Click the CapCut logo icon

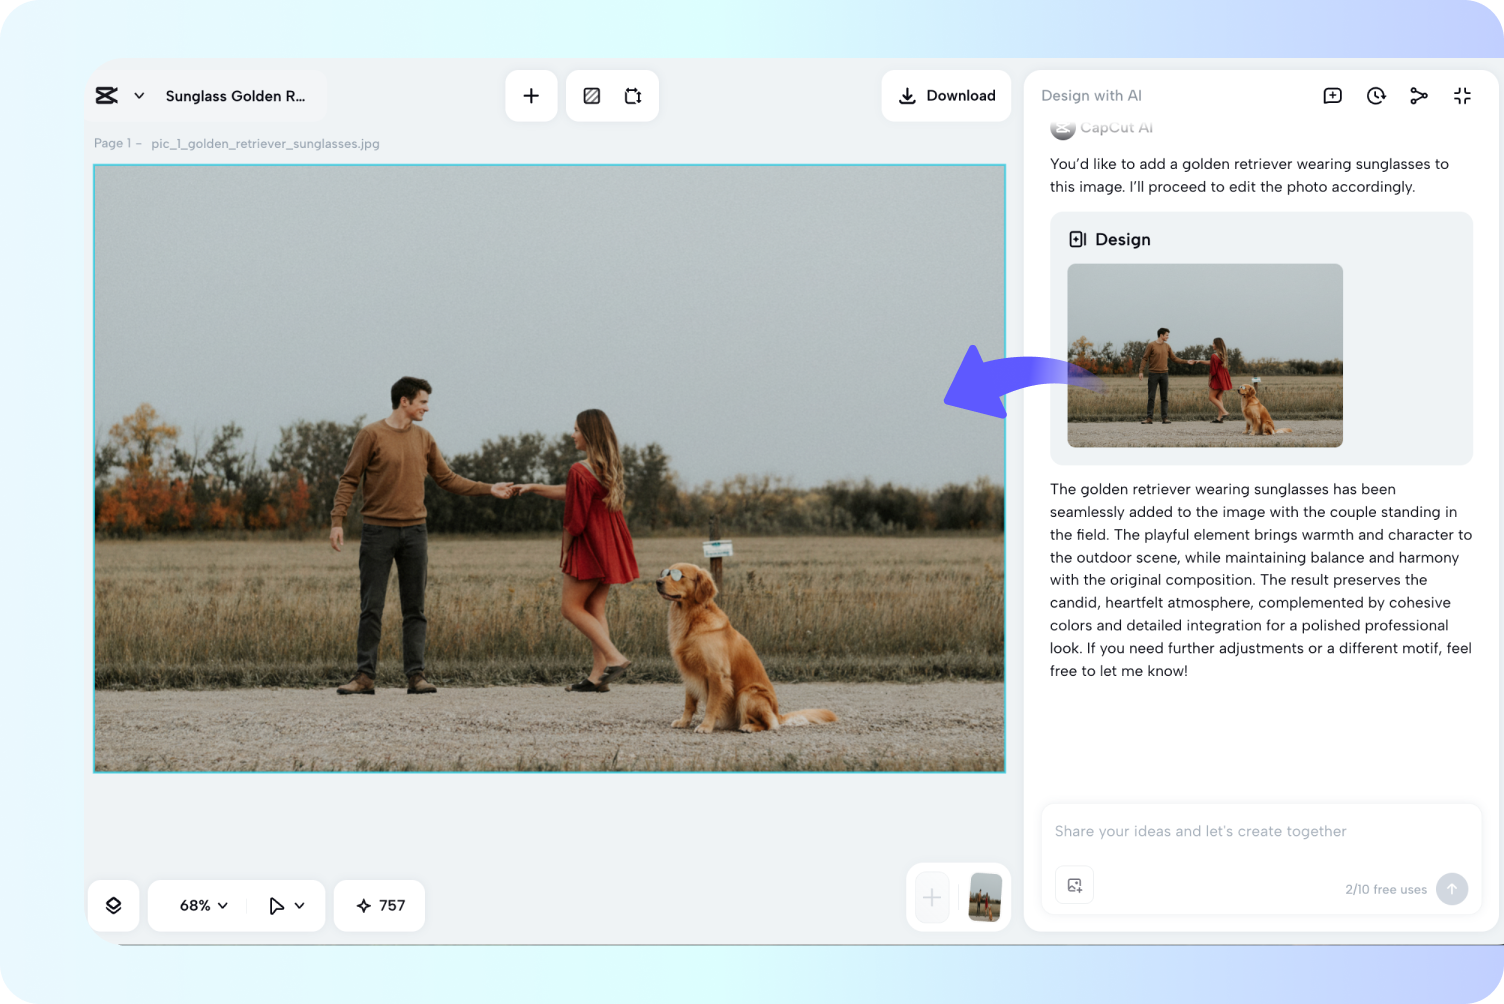coord(107,96)
